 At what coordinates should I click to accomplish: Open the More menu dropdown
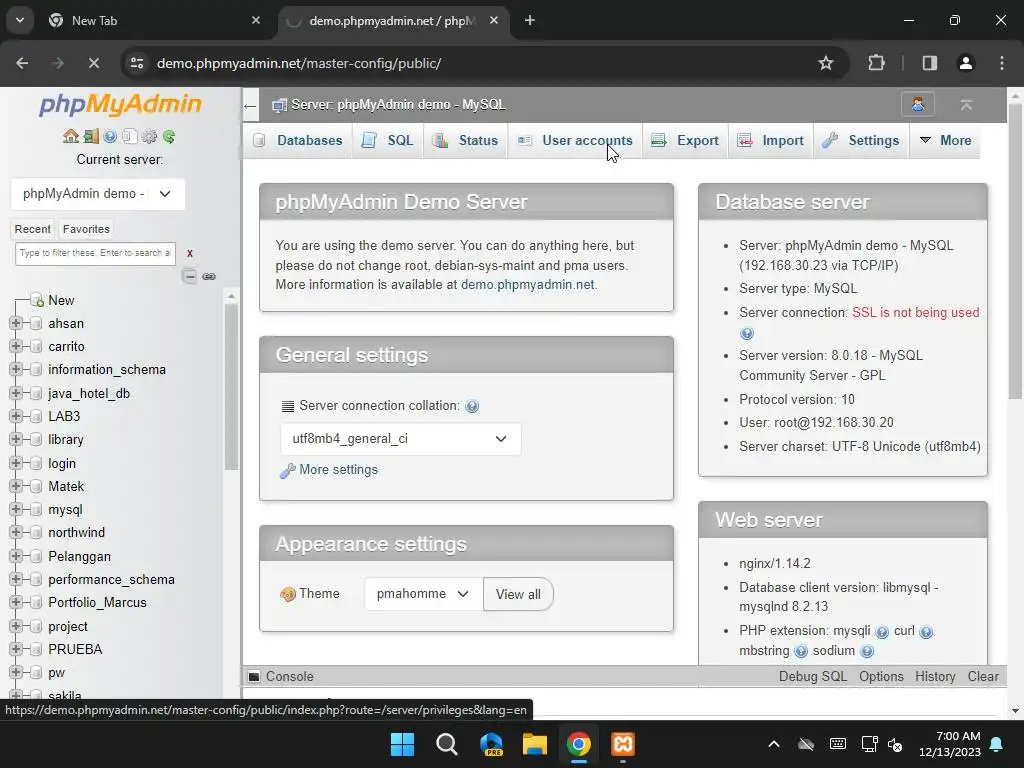[x=945, y=140]
